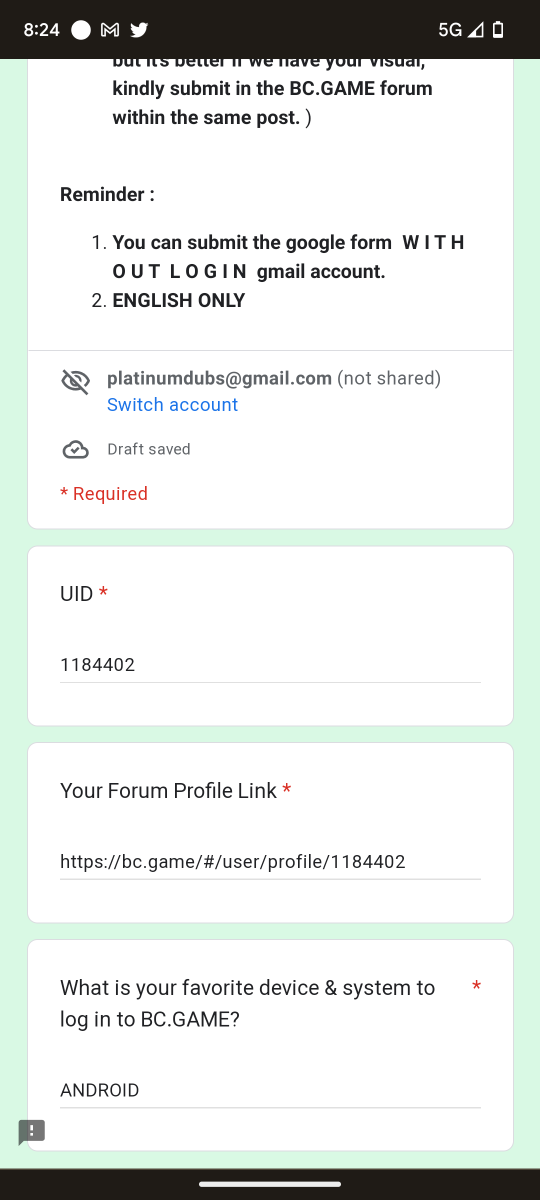Tap the navigation gesture bar at bottom
Screen dimensions: 540x1200
[270, 1184]
